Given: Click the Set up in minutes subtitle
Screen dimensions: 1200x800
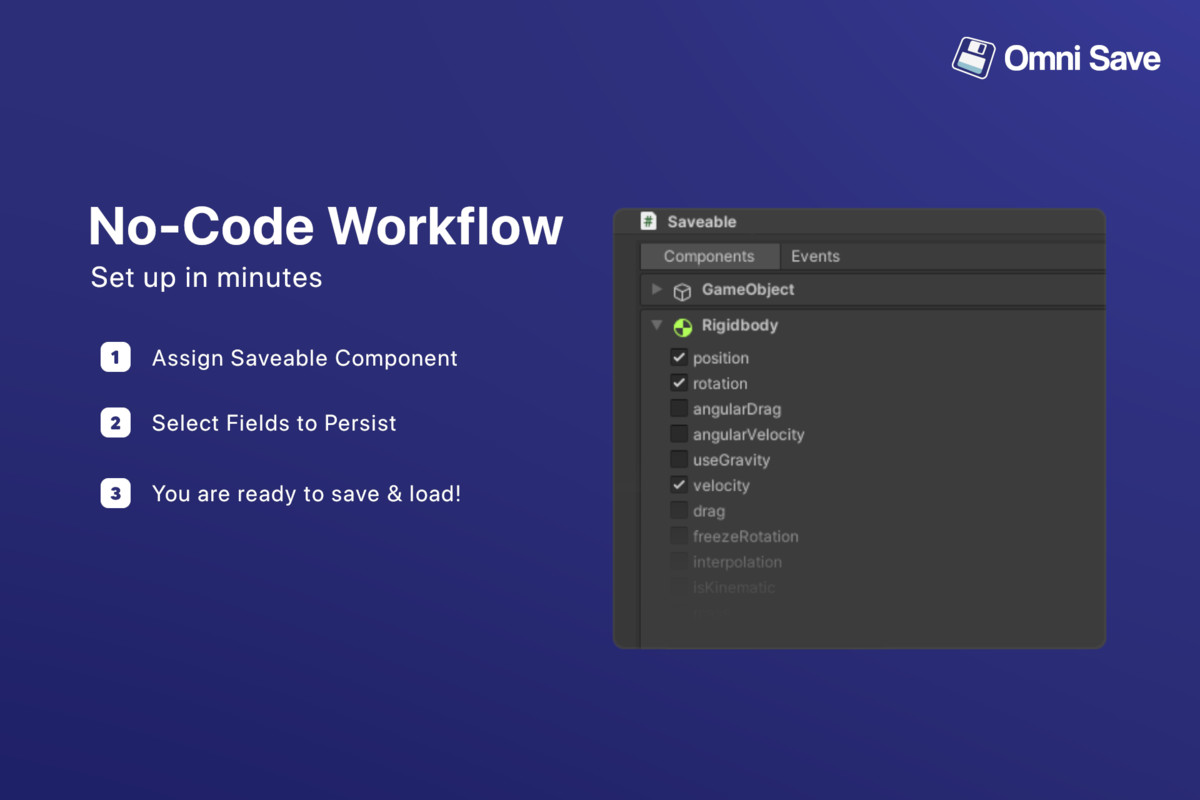Looking at the screenshot, I should (207, 277).
